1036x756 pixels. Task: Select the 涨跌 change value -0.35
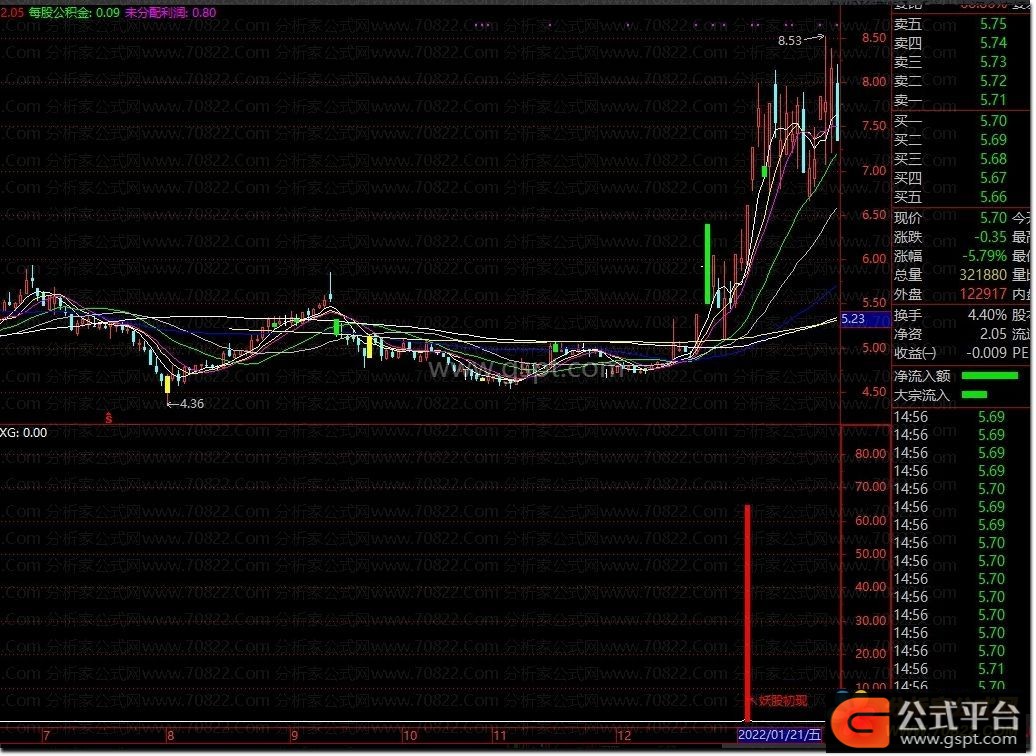click(x=990, y=237)
